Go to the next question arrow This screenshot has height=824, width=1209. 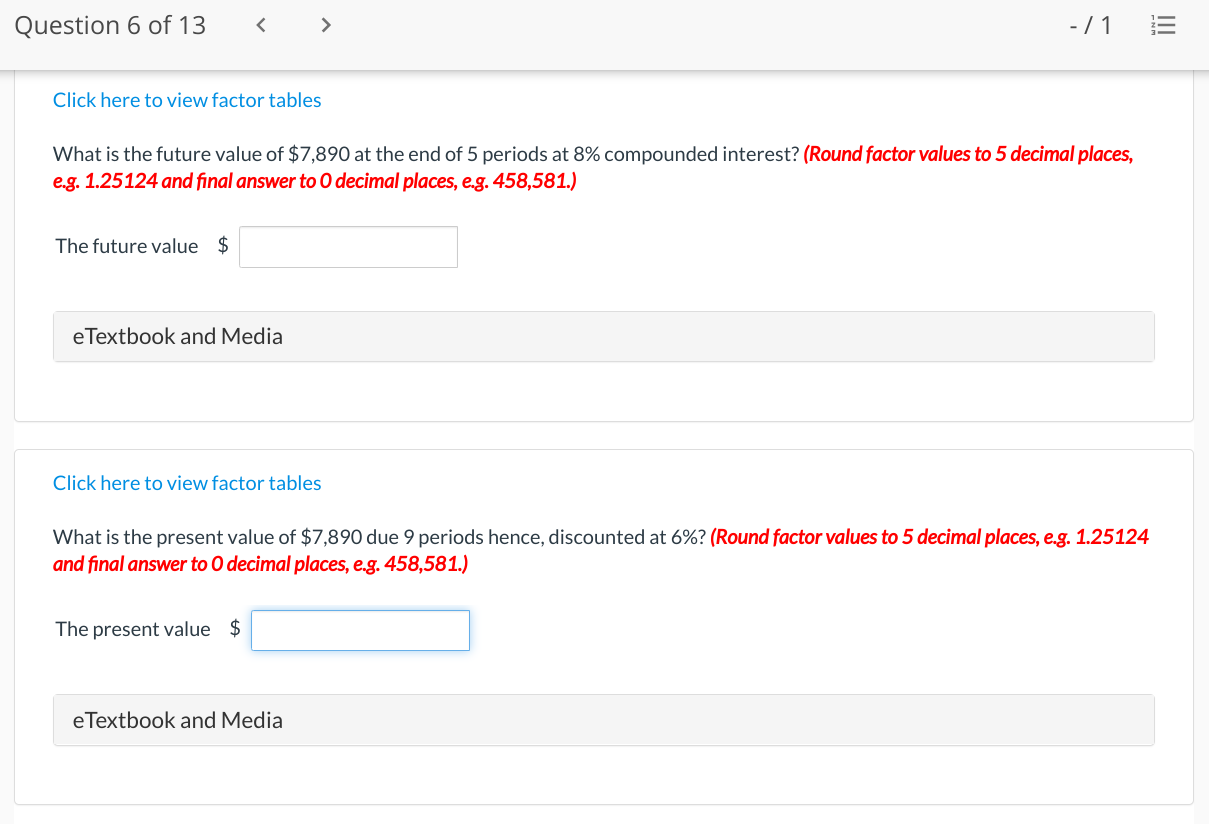(x=325, y=26)
